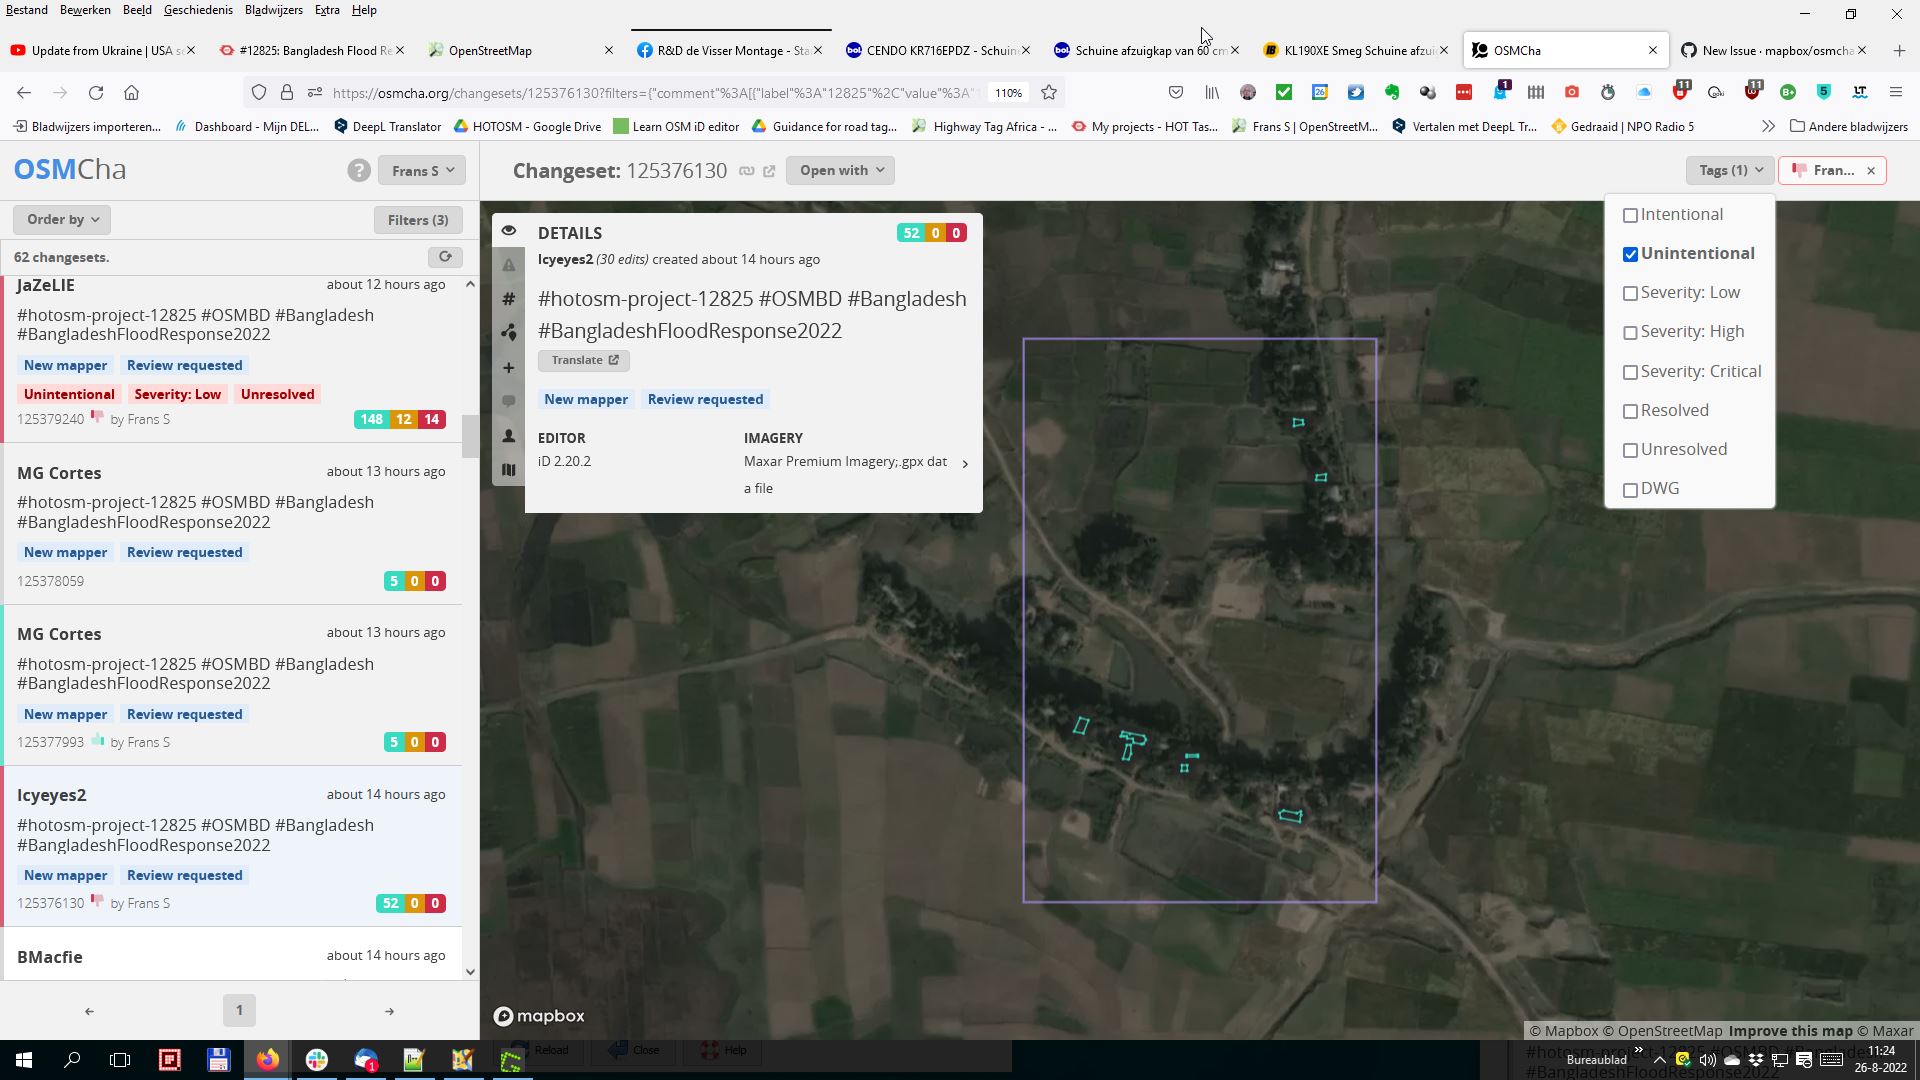Open the tags (#) panel in sidebar
This screenshot has height=1080, width=1920.
point(509,299)
